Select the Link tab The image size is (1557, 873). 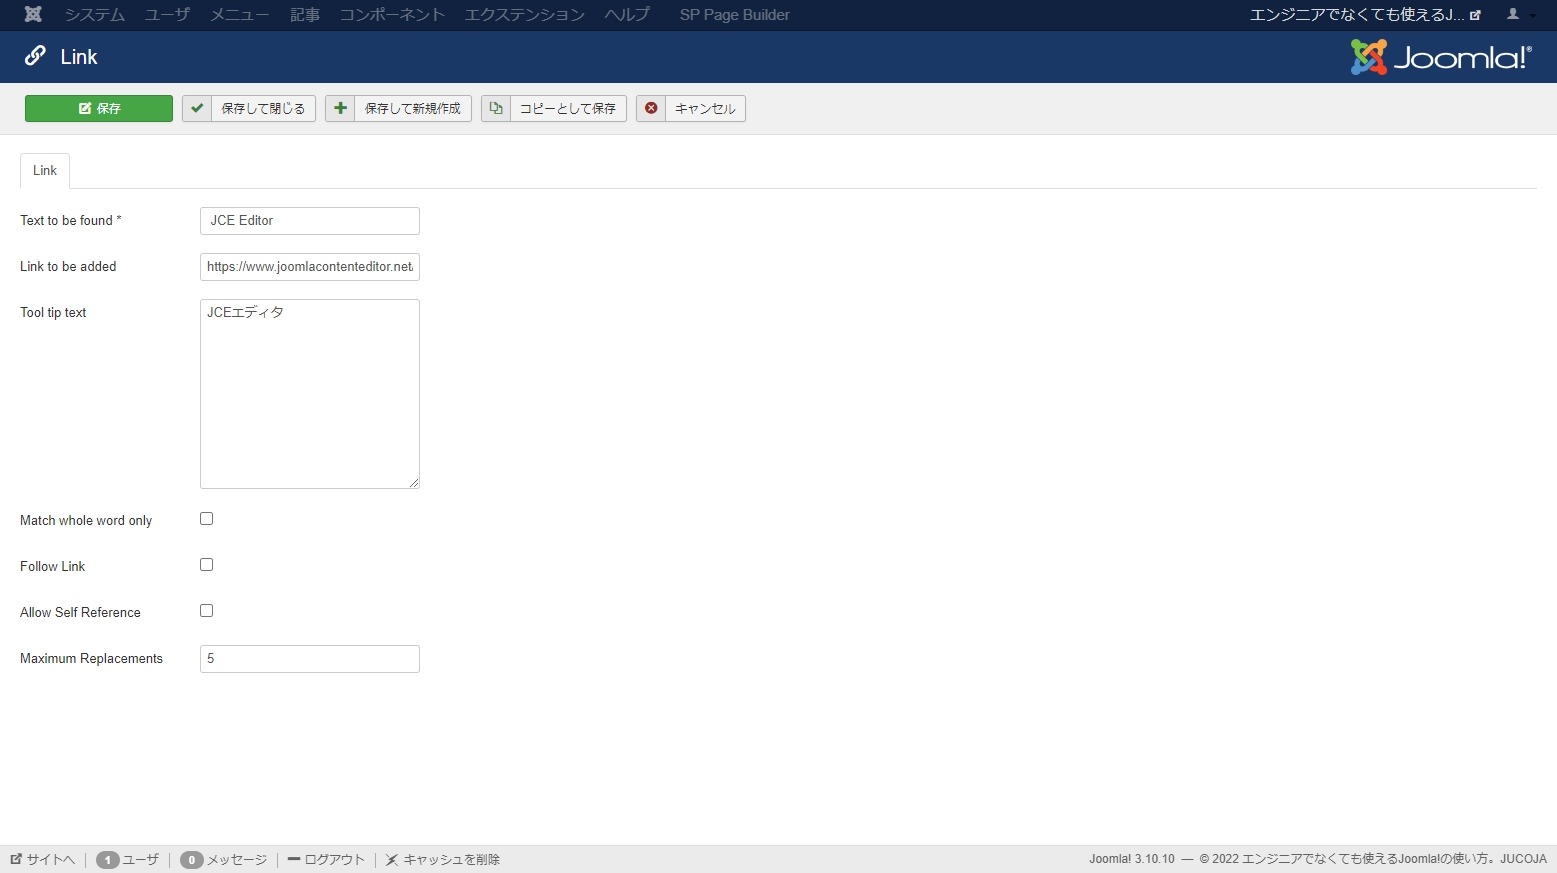point(45,170)
